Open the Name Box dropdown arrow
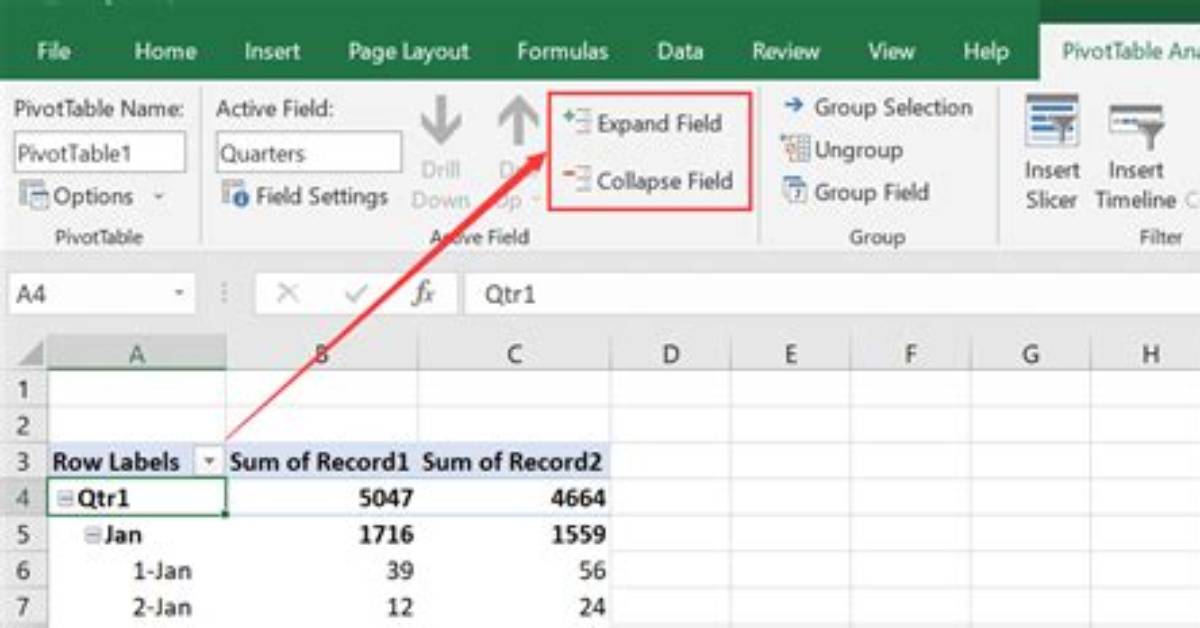The height and width of the screenshot is (628, 1200). tap(180, 294)
